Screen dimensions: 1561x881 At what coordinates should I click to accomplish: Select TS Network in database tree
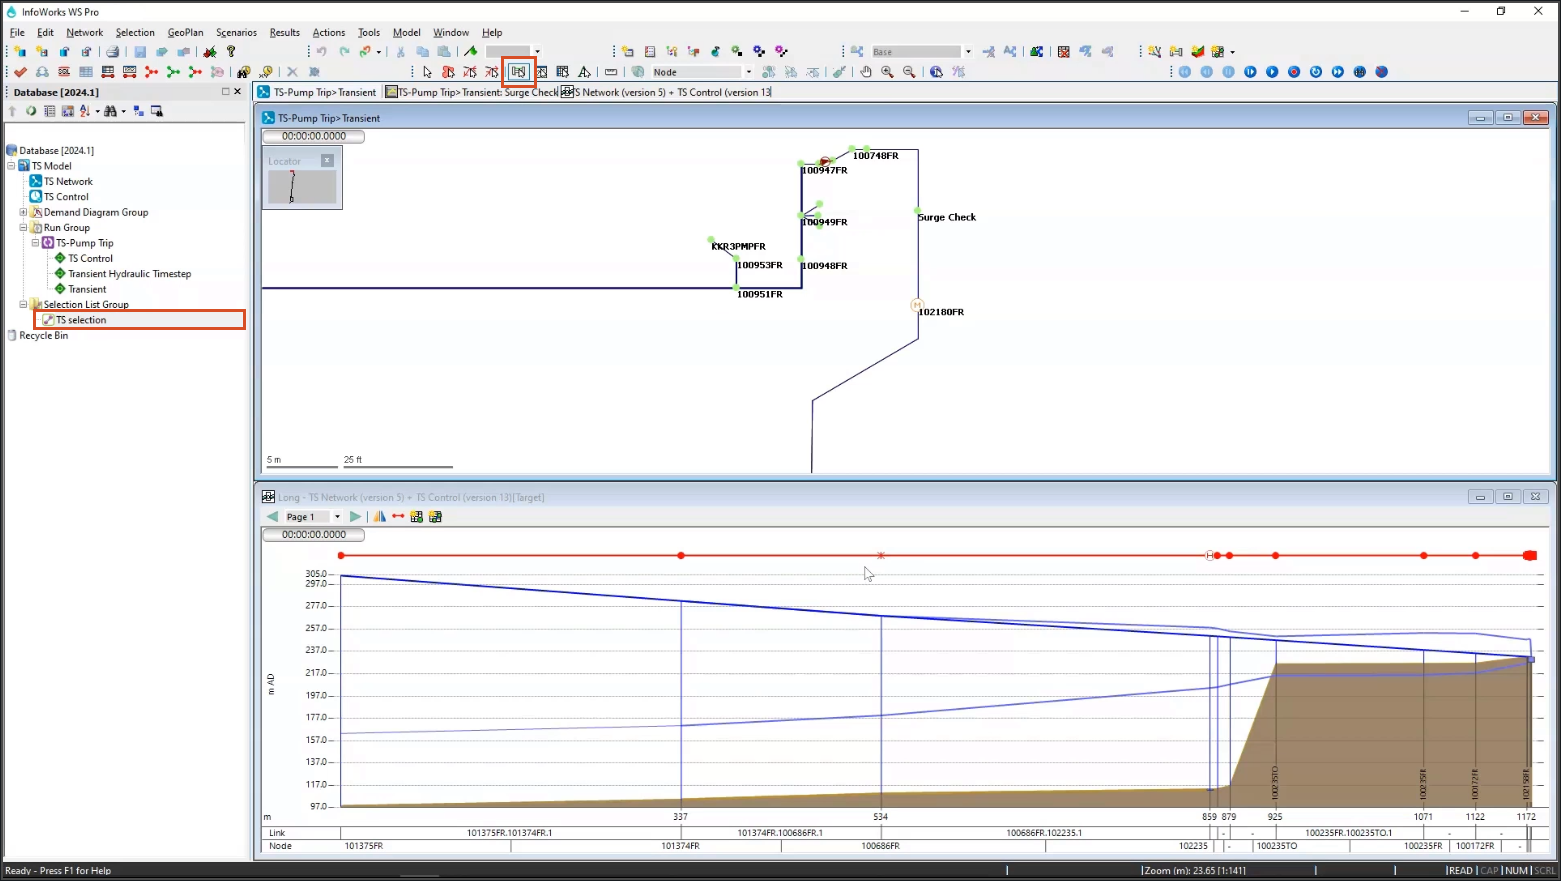click(68, 182)
